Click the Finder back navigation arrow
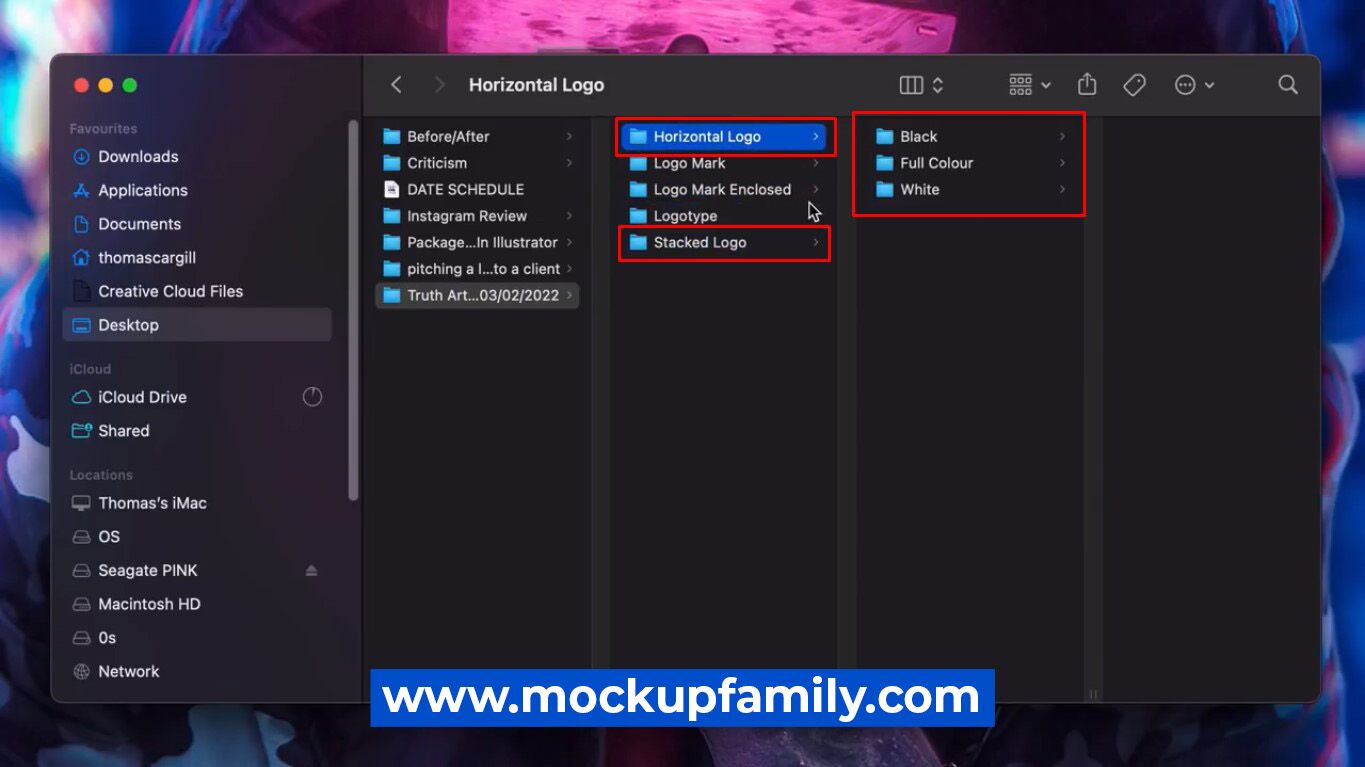 click(x=396, y=85)
